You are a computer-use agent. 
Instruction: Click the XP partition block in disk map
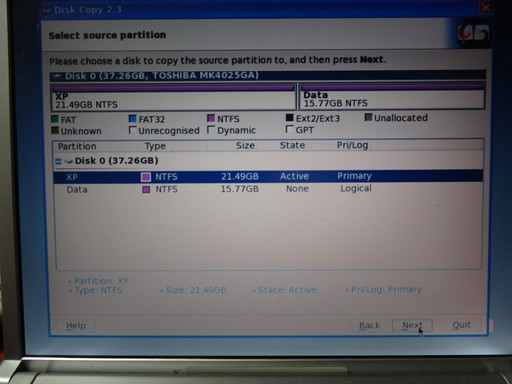click(x=173, y=97)
